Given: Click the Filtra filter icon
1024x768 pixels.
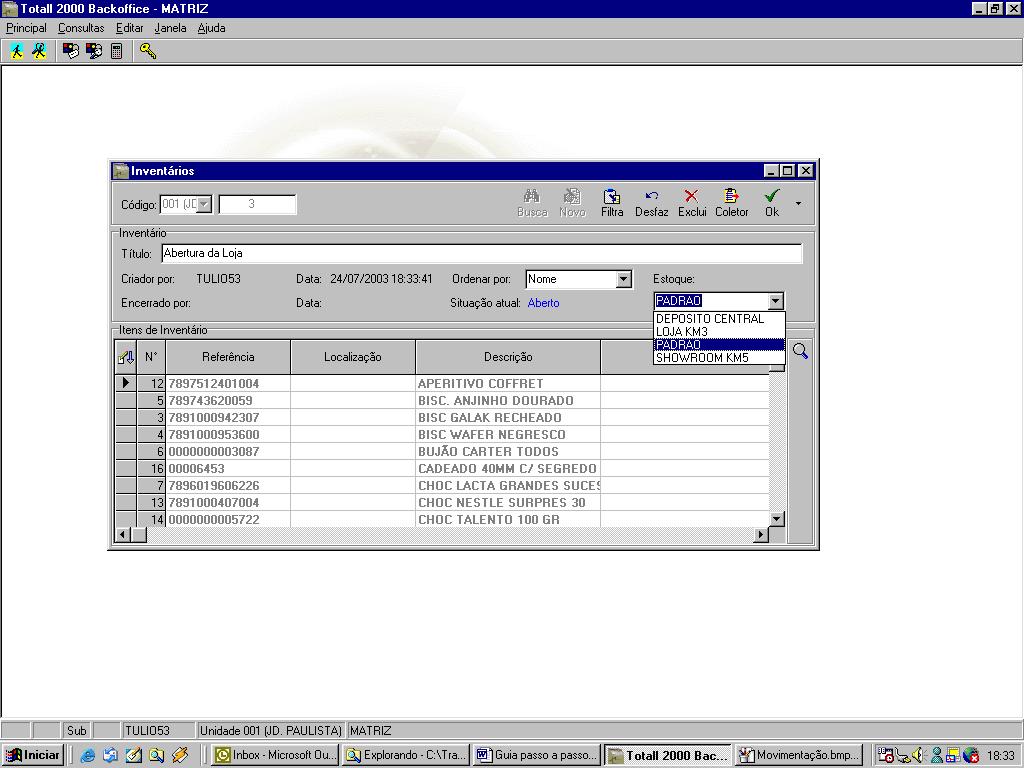Looking at the screenshot, I should [x=612, y=197].
